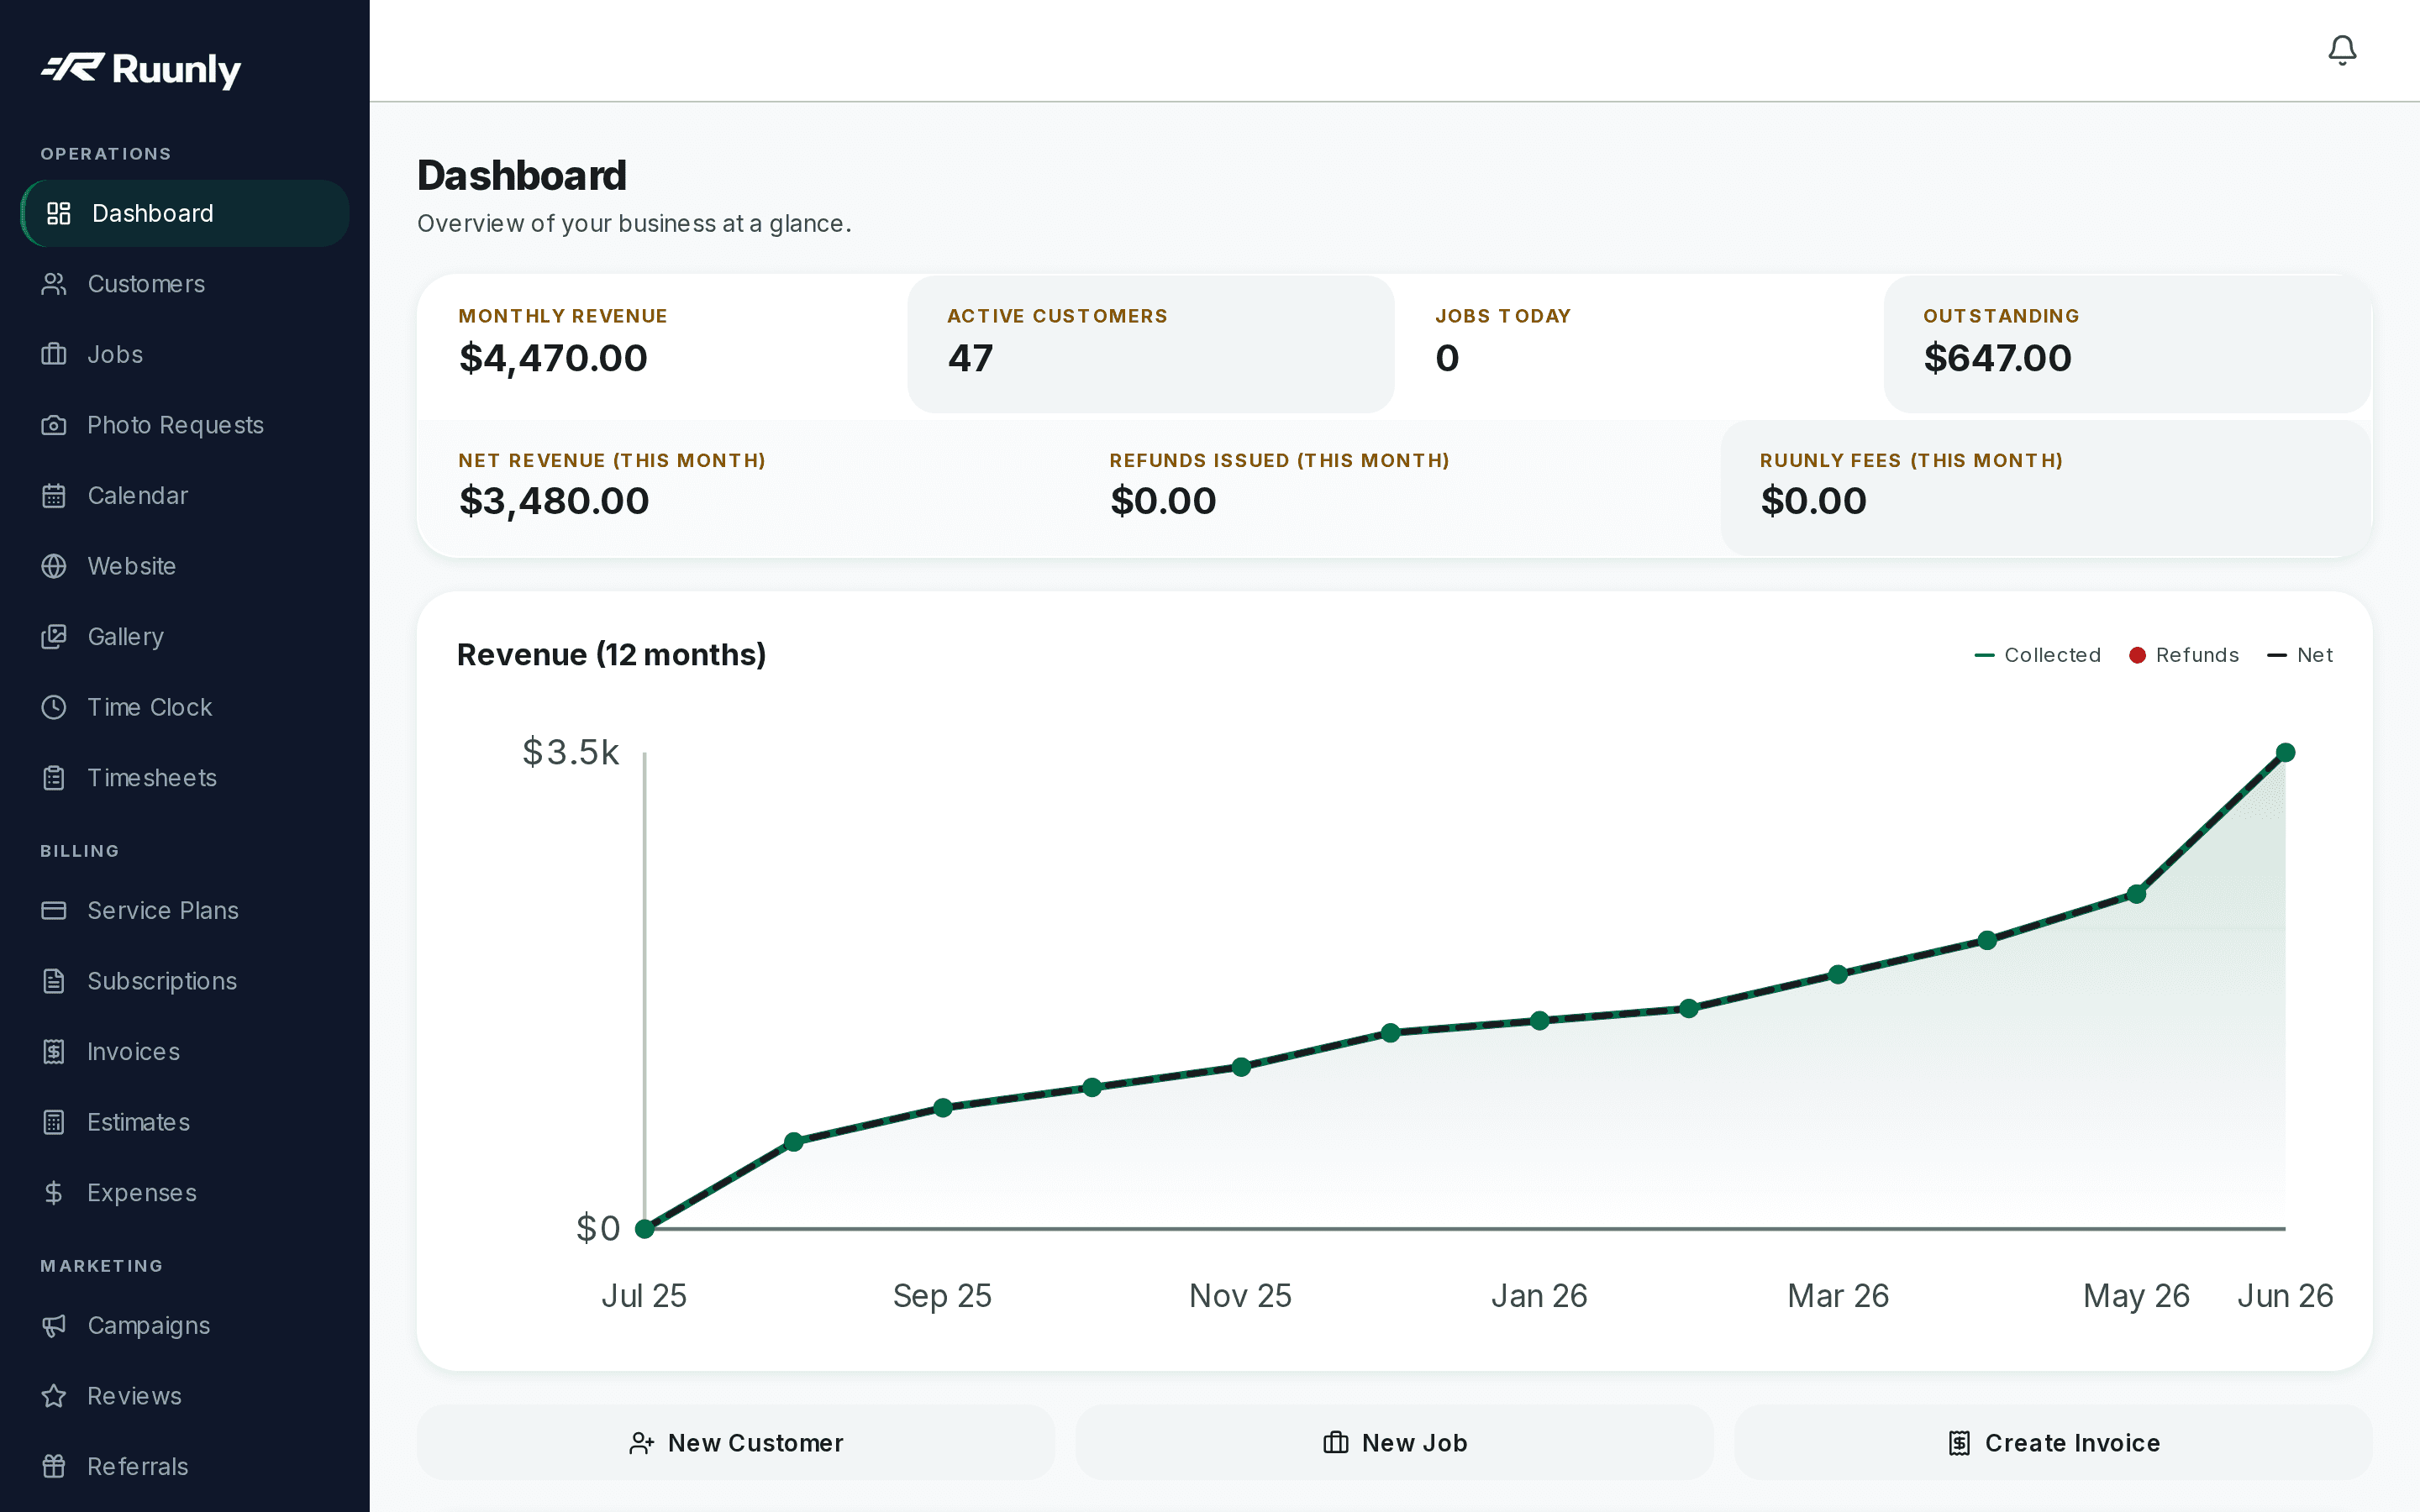2420x1512 pixels.
Task: Click the Jul 25 data point on chart
Action: (645, 1229)
